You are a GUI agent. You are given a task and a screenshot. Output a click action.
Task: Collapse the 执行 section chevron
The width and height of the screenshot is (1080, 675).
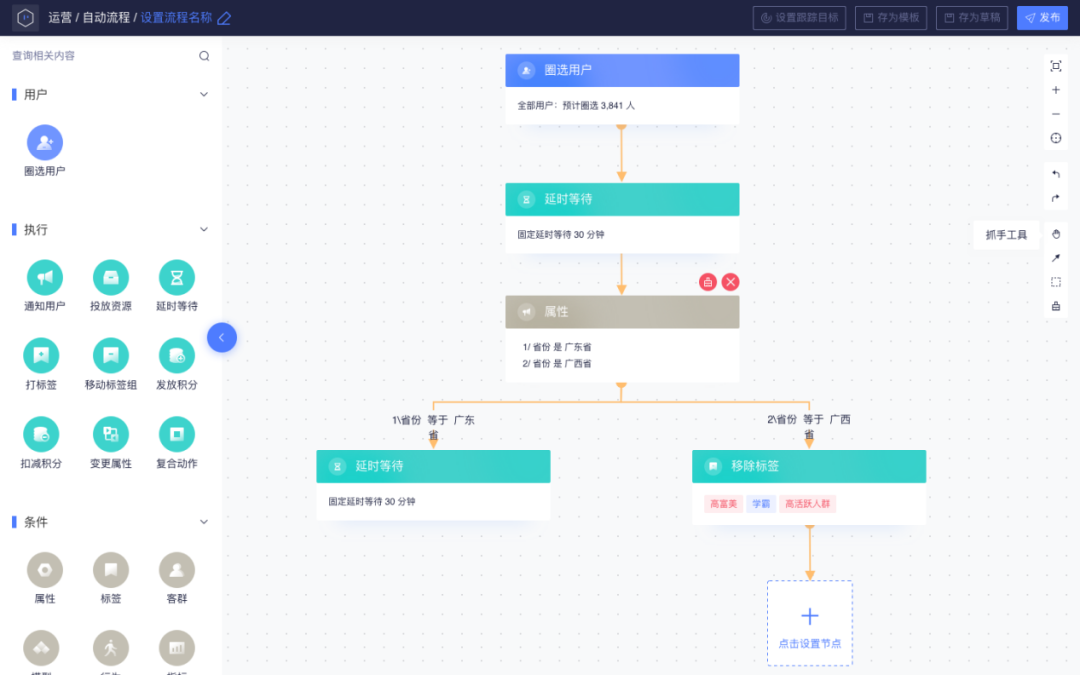click(204, 229)
